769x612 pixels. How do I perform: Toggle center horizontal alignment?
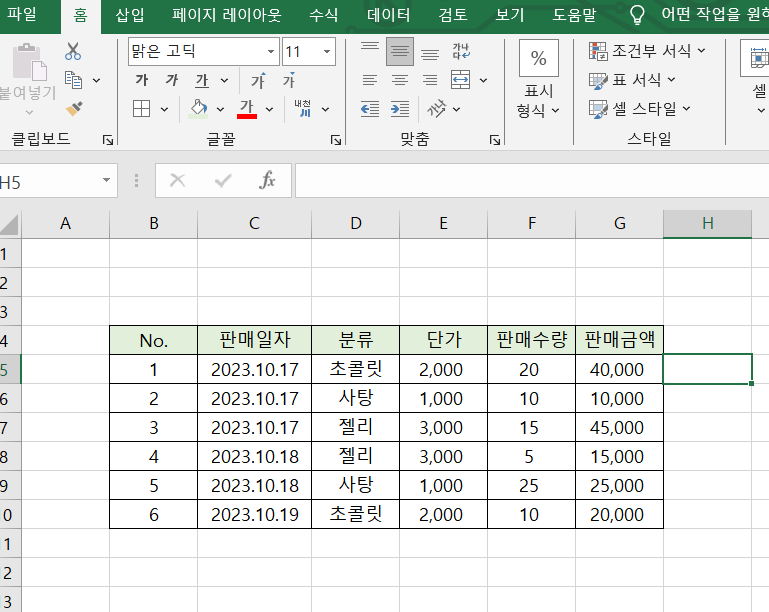400,80
